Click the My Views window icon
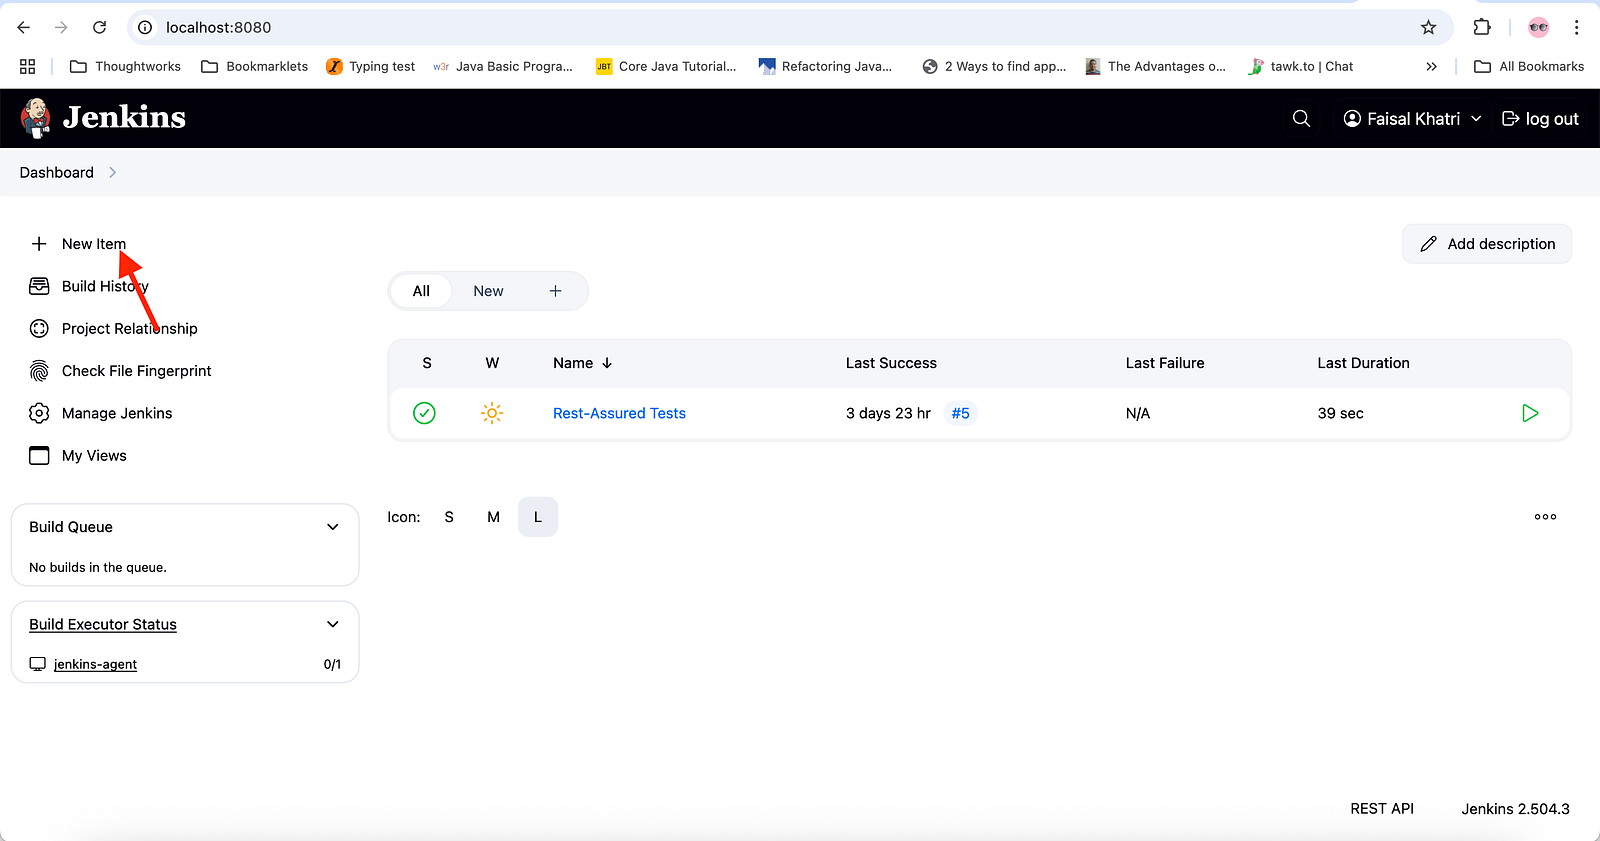 click(39, 455)
